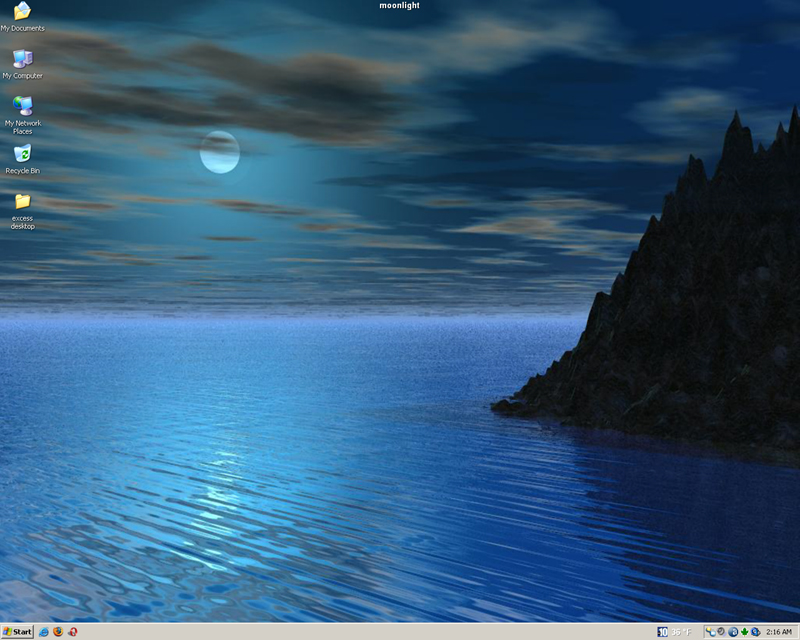Click the network connection tray icon
The height and width of the screenshot is (640, 800).
[x=710, y=632]
